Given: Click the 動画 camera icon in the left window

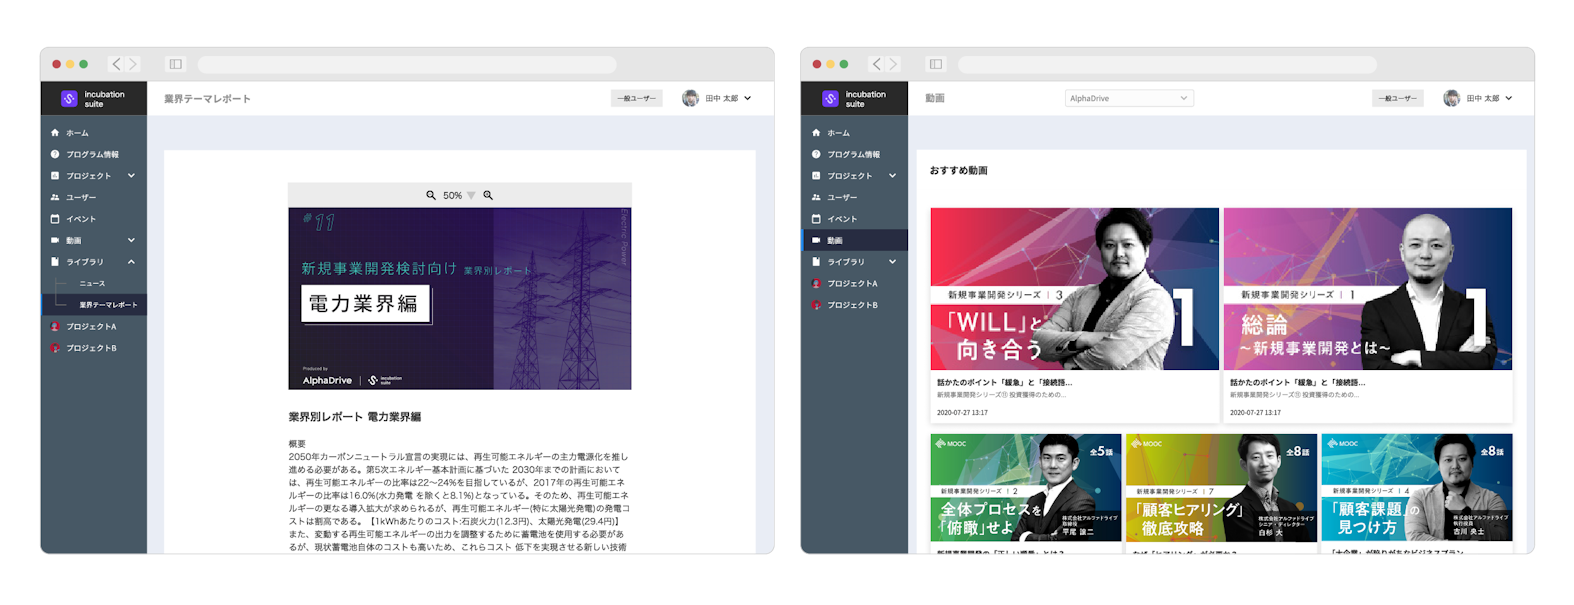Looking at the screenshot, I should [55, 240].
